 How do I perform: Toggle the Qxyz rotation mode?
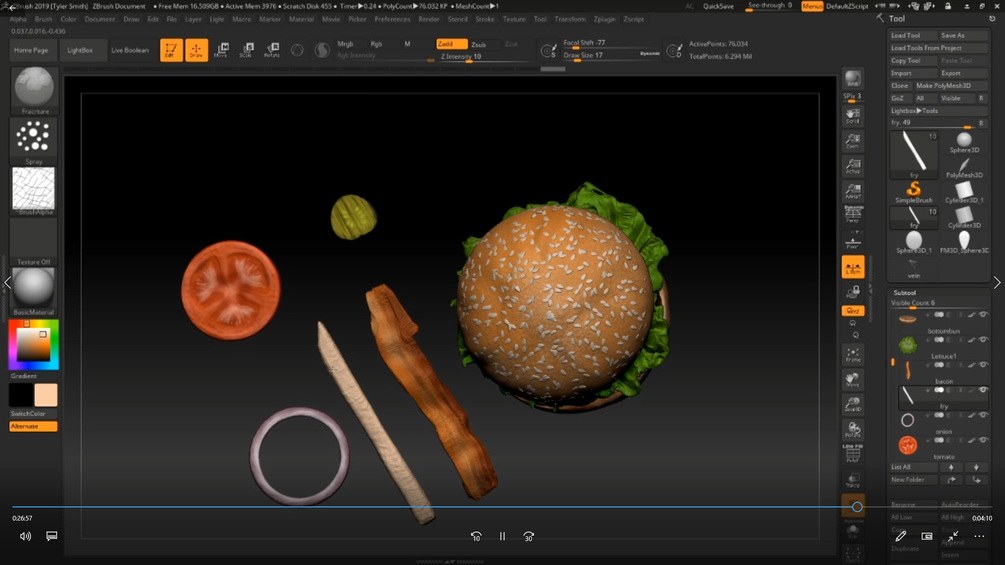[x=853, y=311]
